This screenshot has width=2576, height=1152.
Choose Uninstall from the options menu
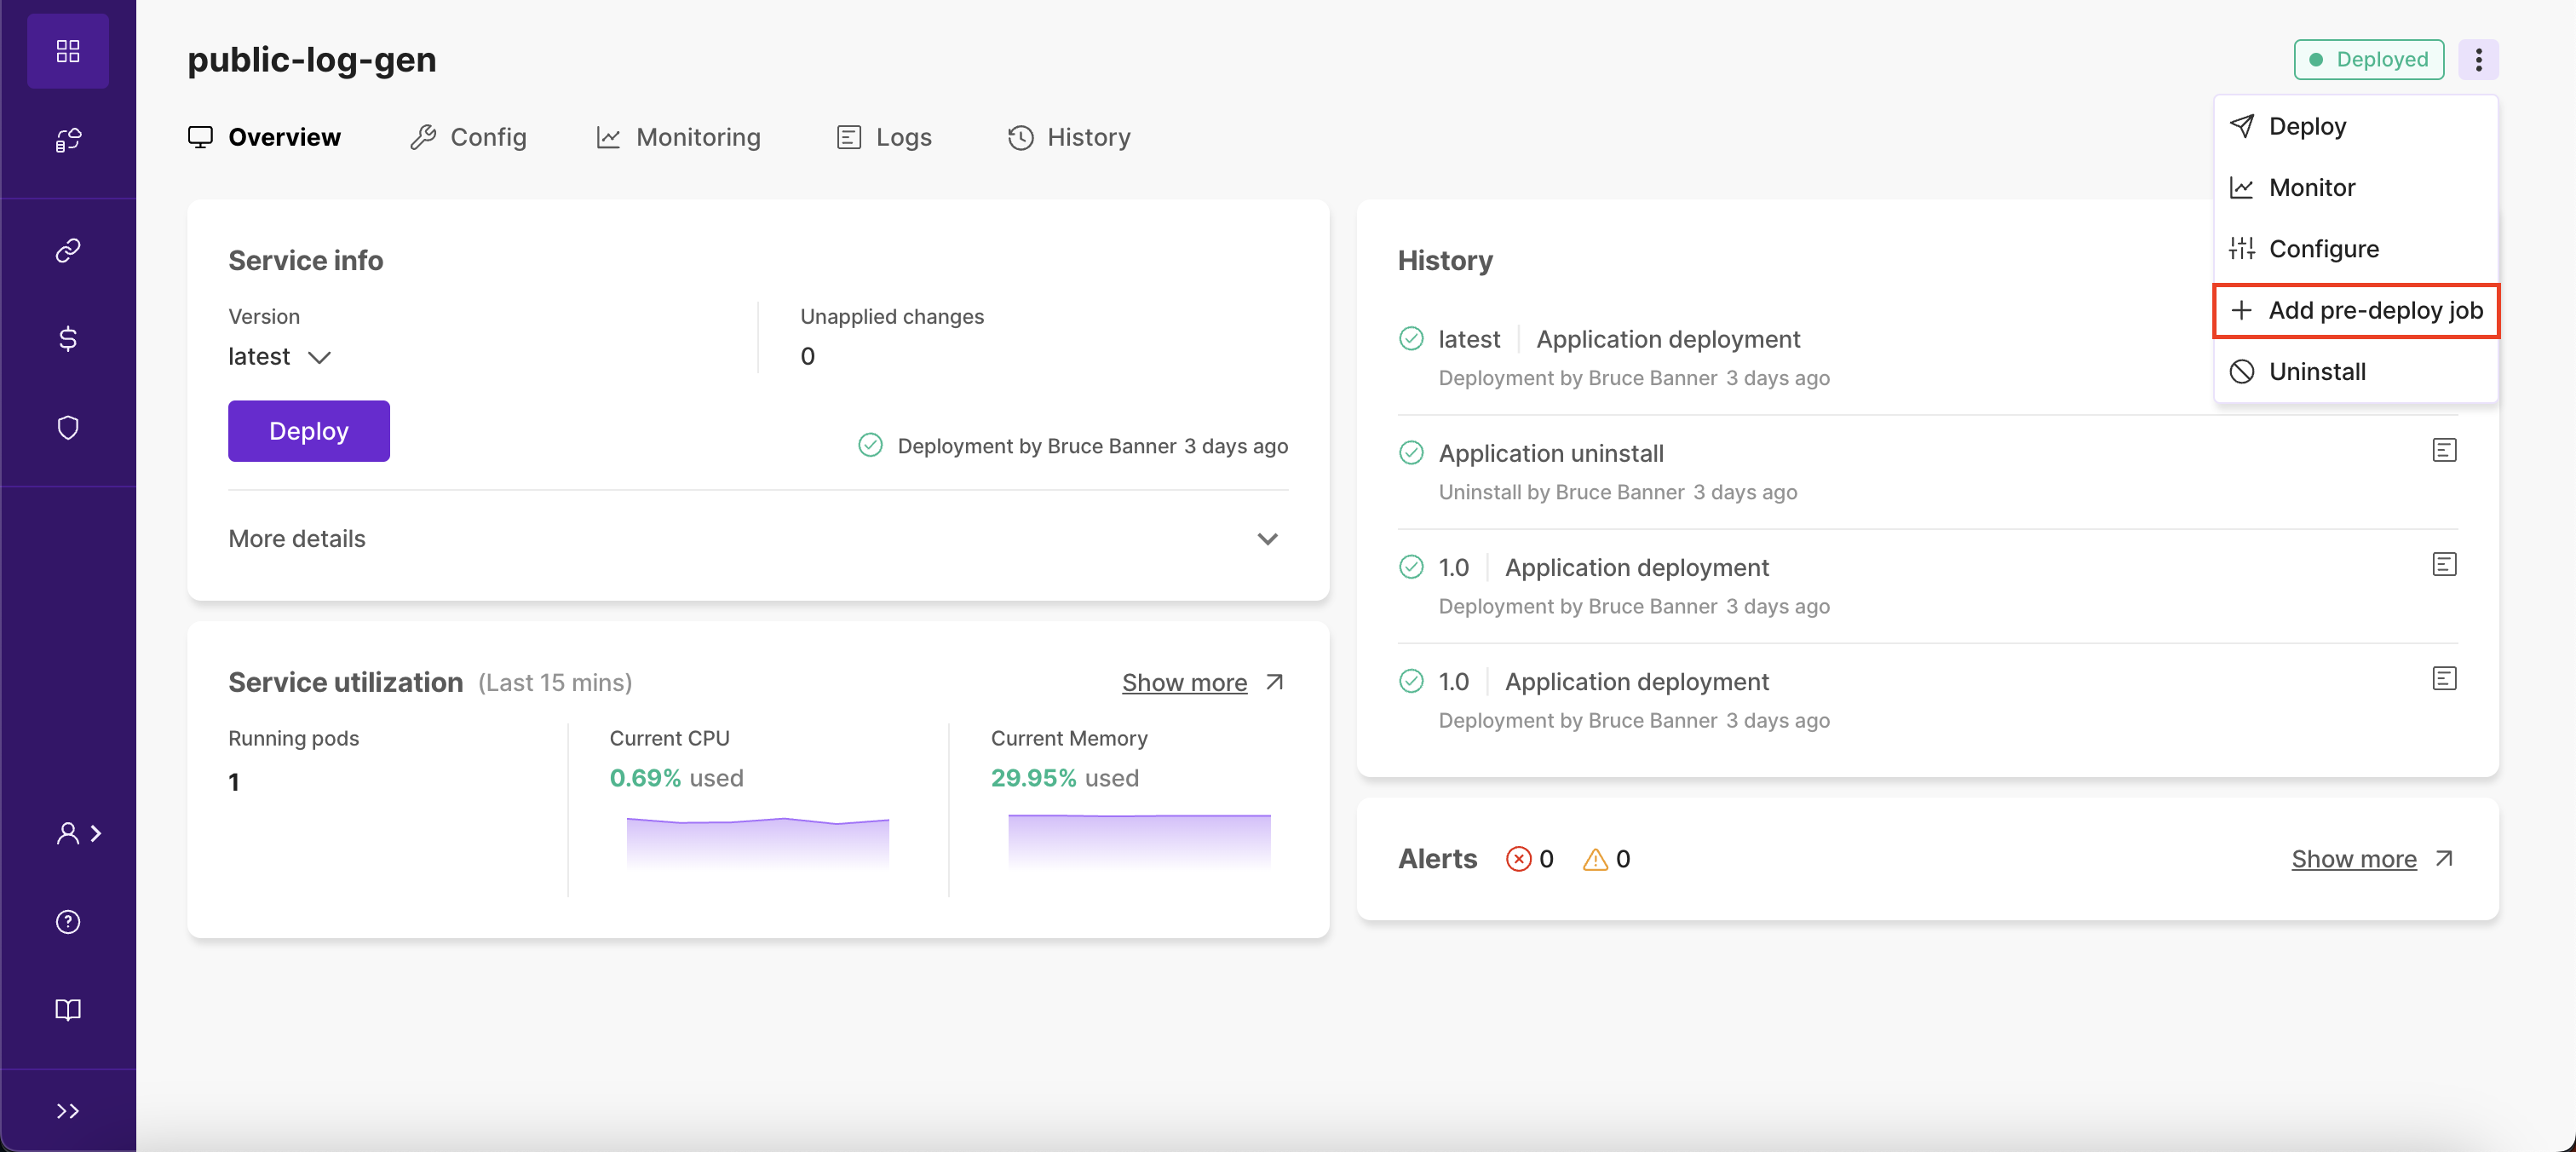click(x=2356, y=372)
